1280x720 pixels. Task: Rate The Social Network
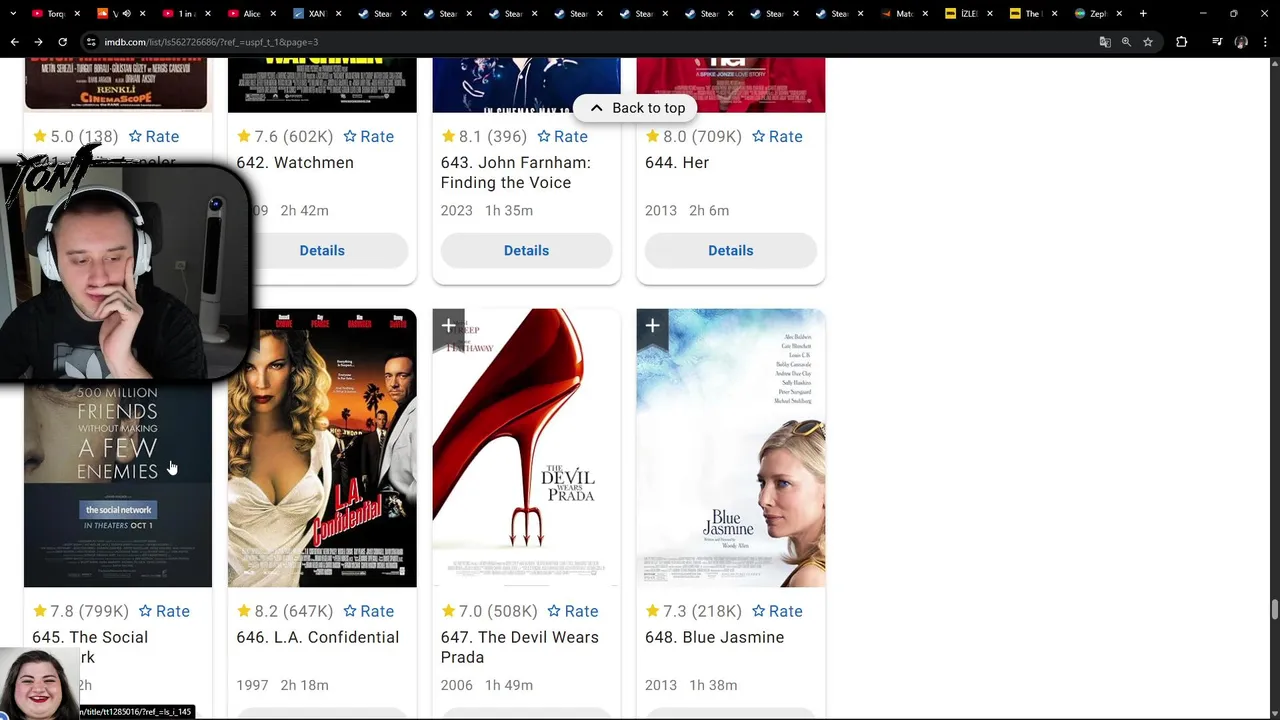click(x=163, y=611)
